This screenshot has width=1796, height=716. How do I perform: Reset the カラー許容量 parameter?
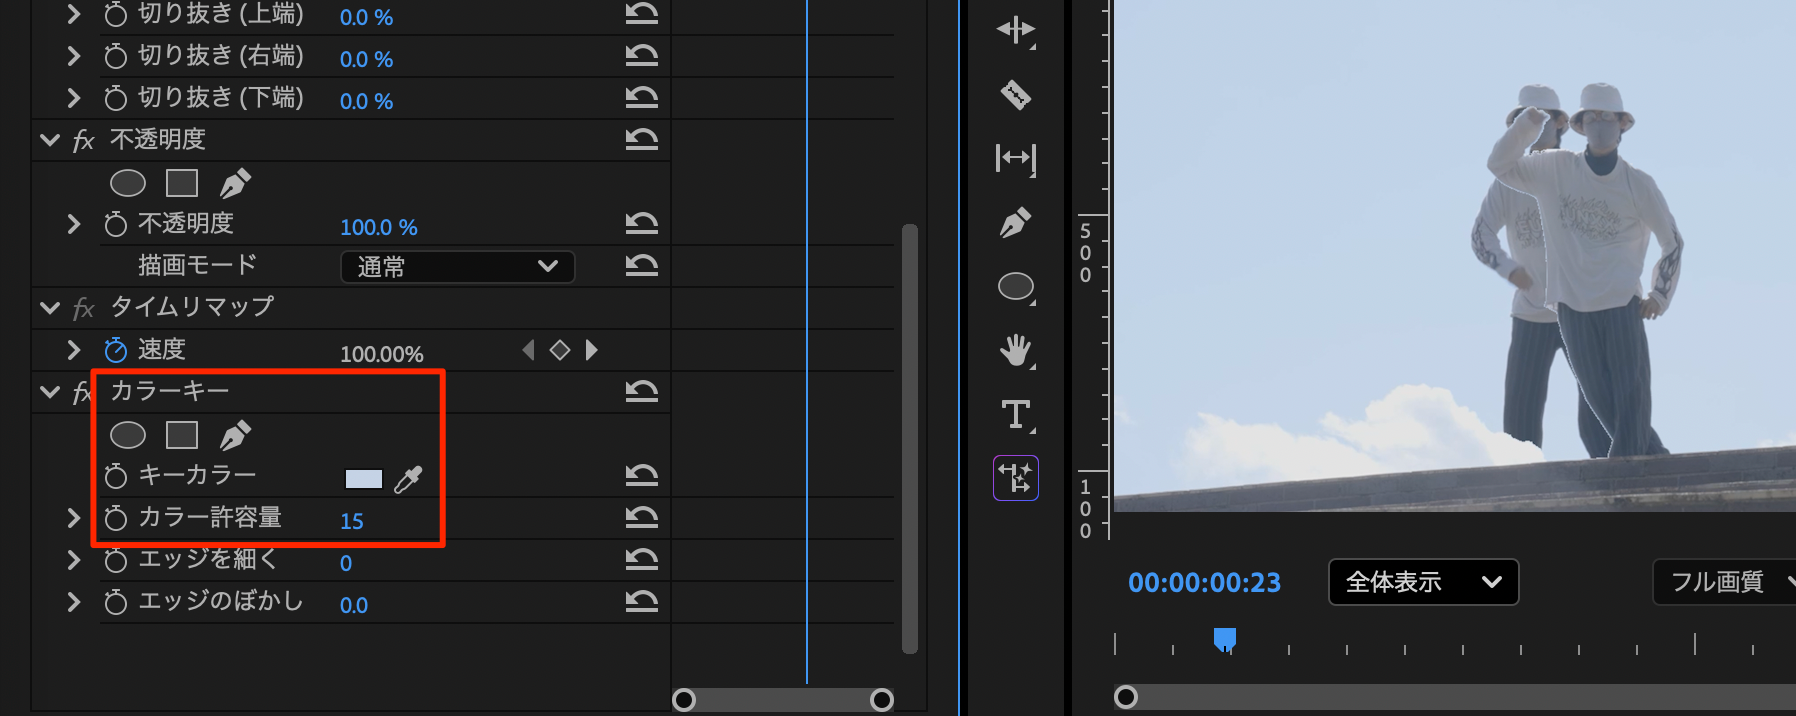pyautogui.click(x=641, y=517)
